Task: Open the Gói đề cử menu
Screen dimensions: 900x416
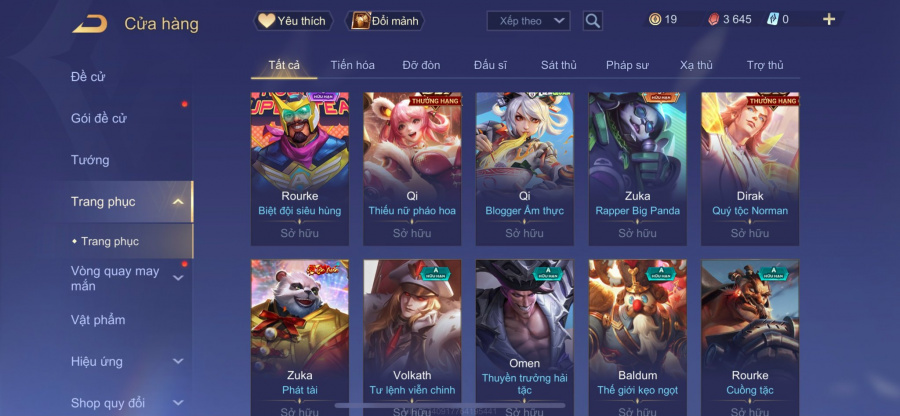Action: point(99,118)
